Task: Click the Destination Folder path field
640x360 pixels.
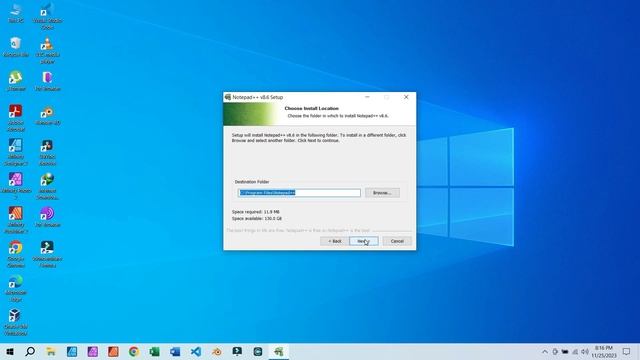Action: point(299,193)
